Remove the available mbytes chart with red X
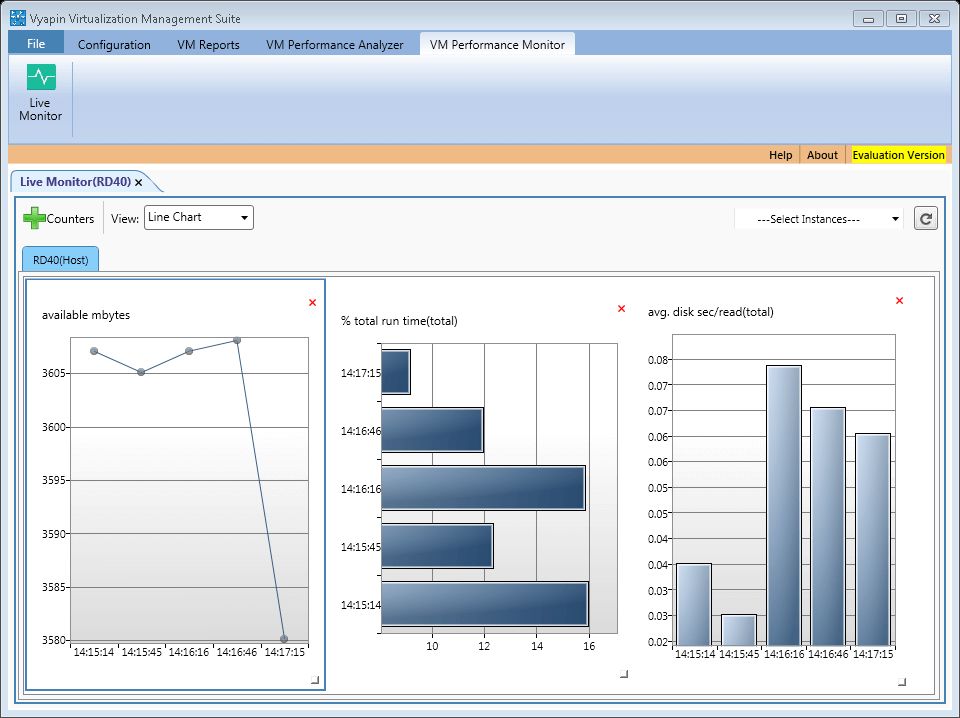The image size is (960, 718). pos(312,302)
